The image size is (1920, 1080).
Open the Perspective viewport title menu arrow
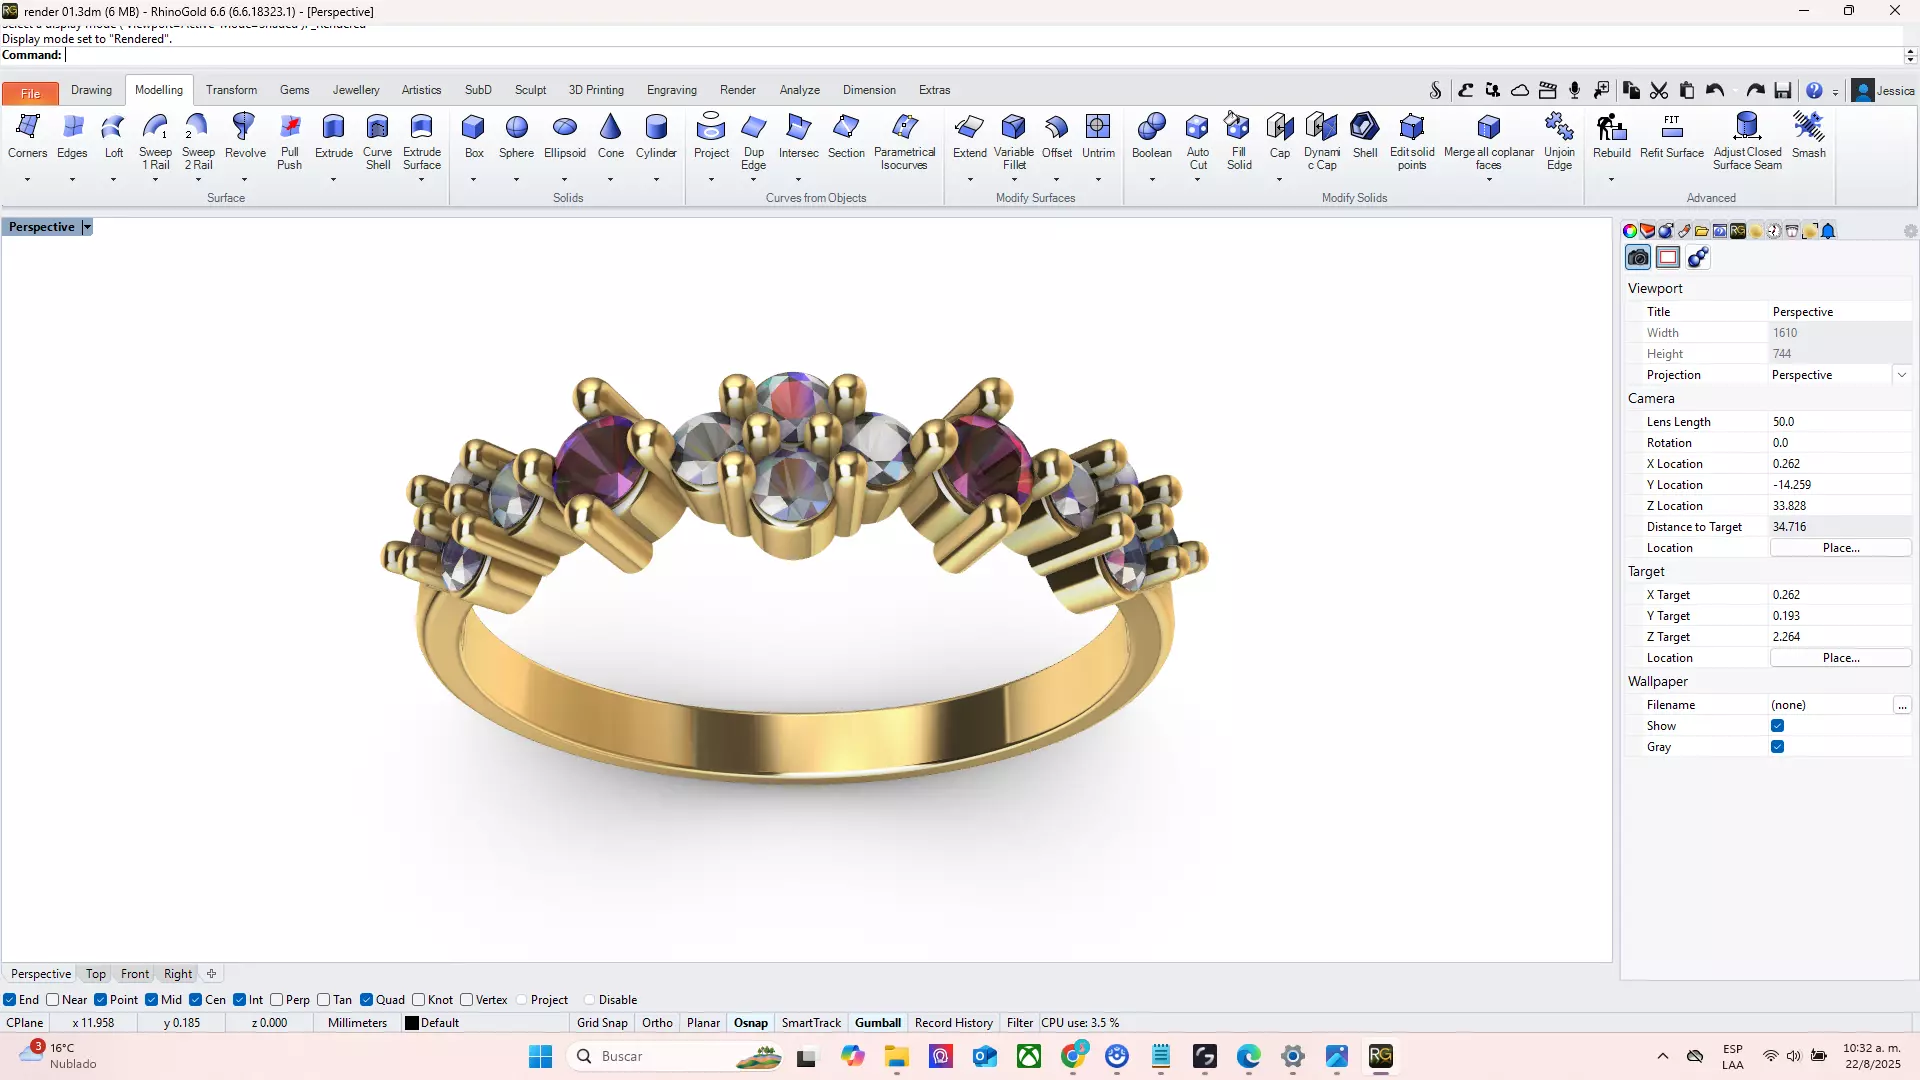point(87,227)
